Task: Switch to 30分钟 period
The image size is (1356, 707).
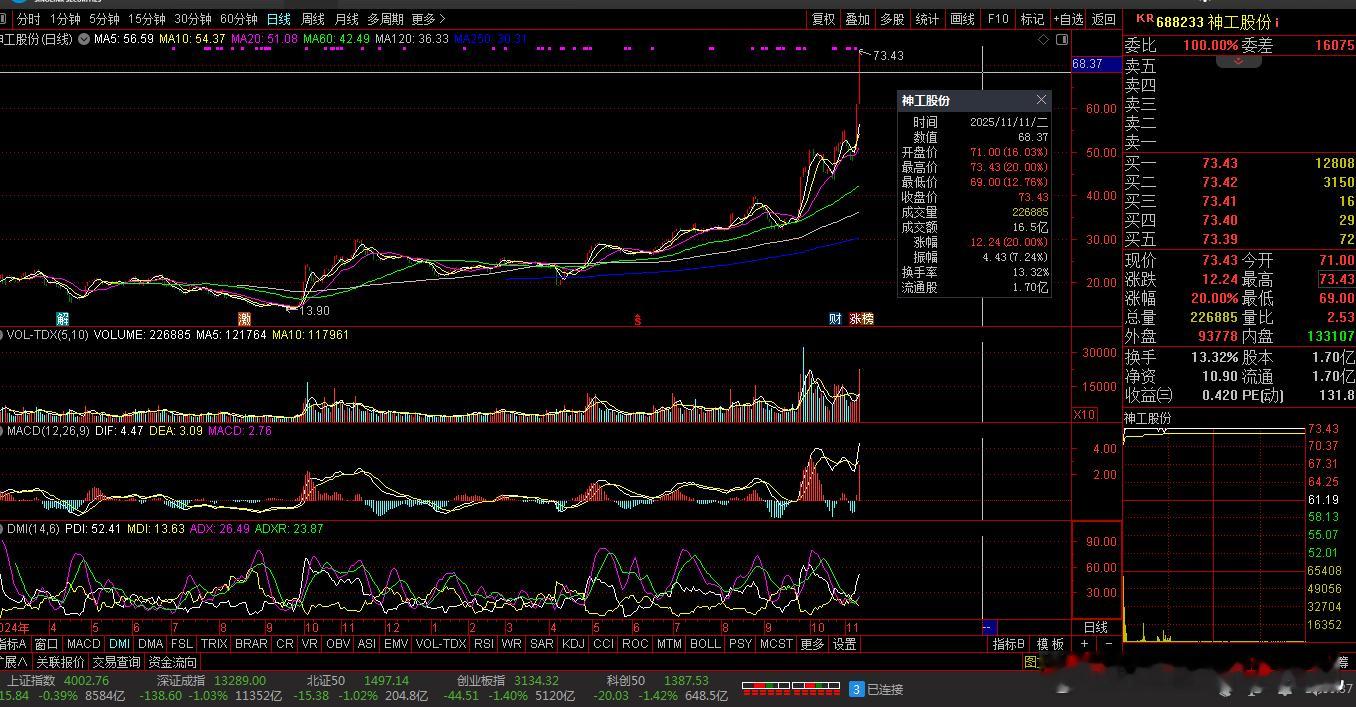Action: (x=192, y=19)
